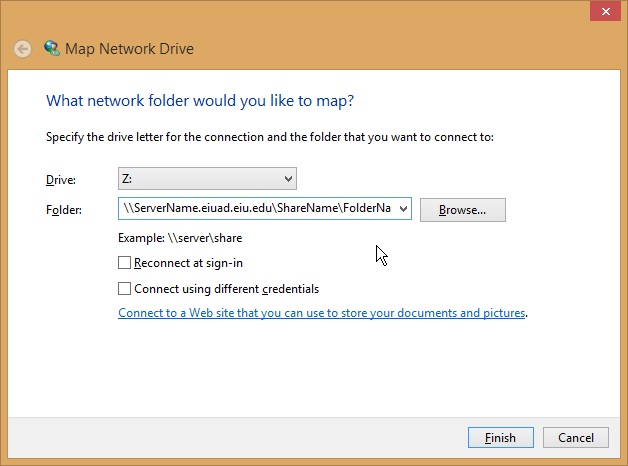This screenshot has width=628, height=466.
Task: Close the Map Network Drive window
Action: pos(604,10)
